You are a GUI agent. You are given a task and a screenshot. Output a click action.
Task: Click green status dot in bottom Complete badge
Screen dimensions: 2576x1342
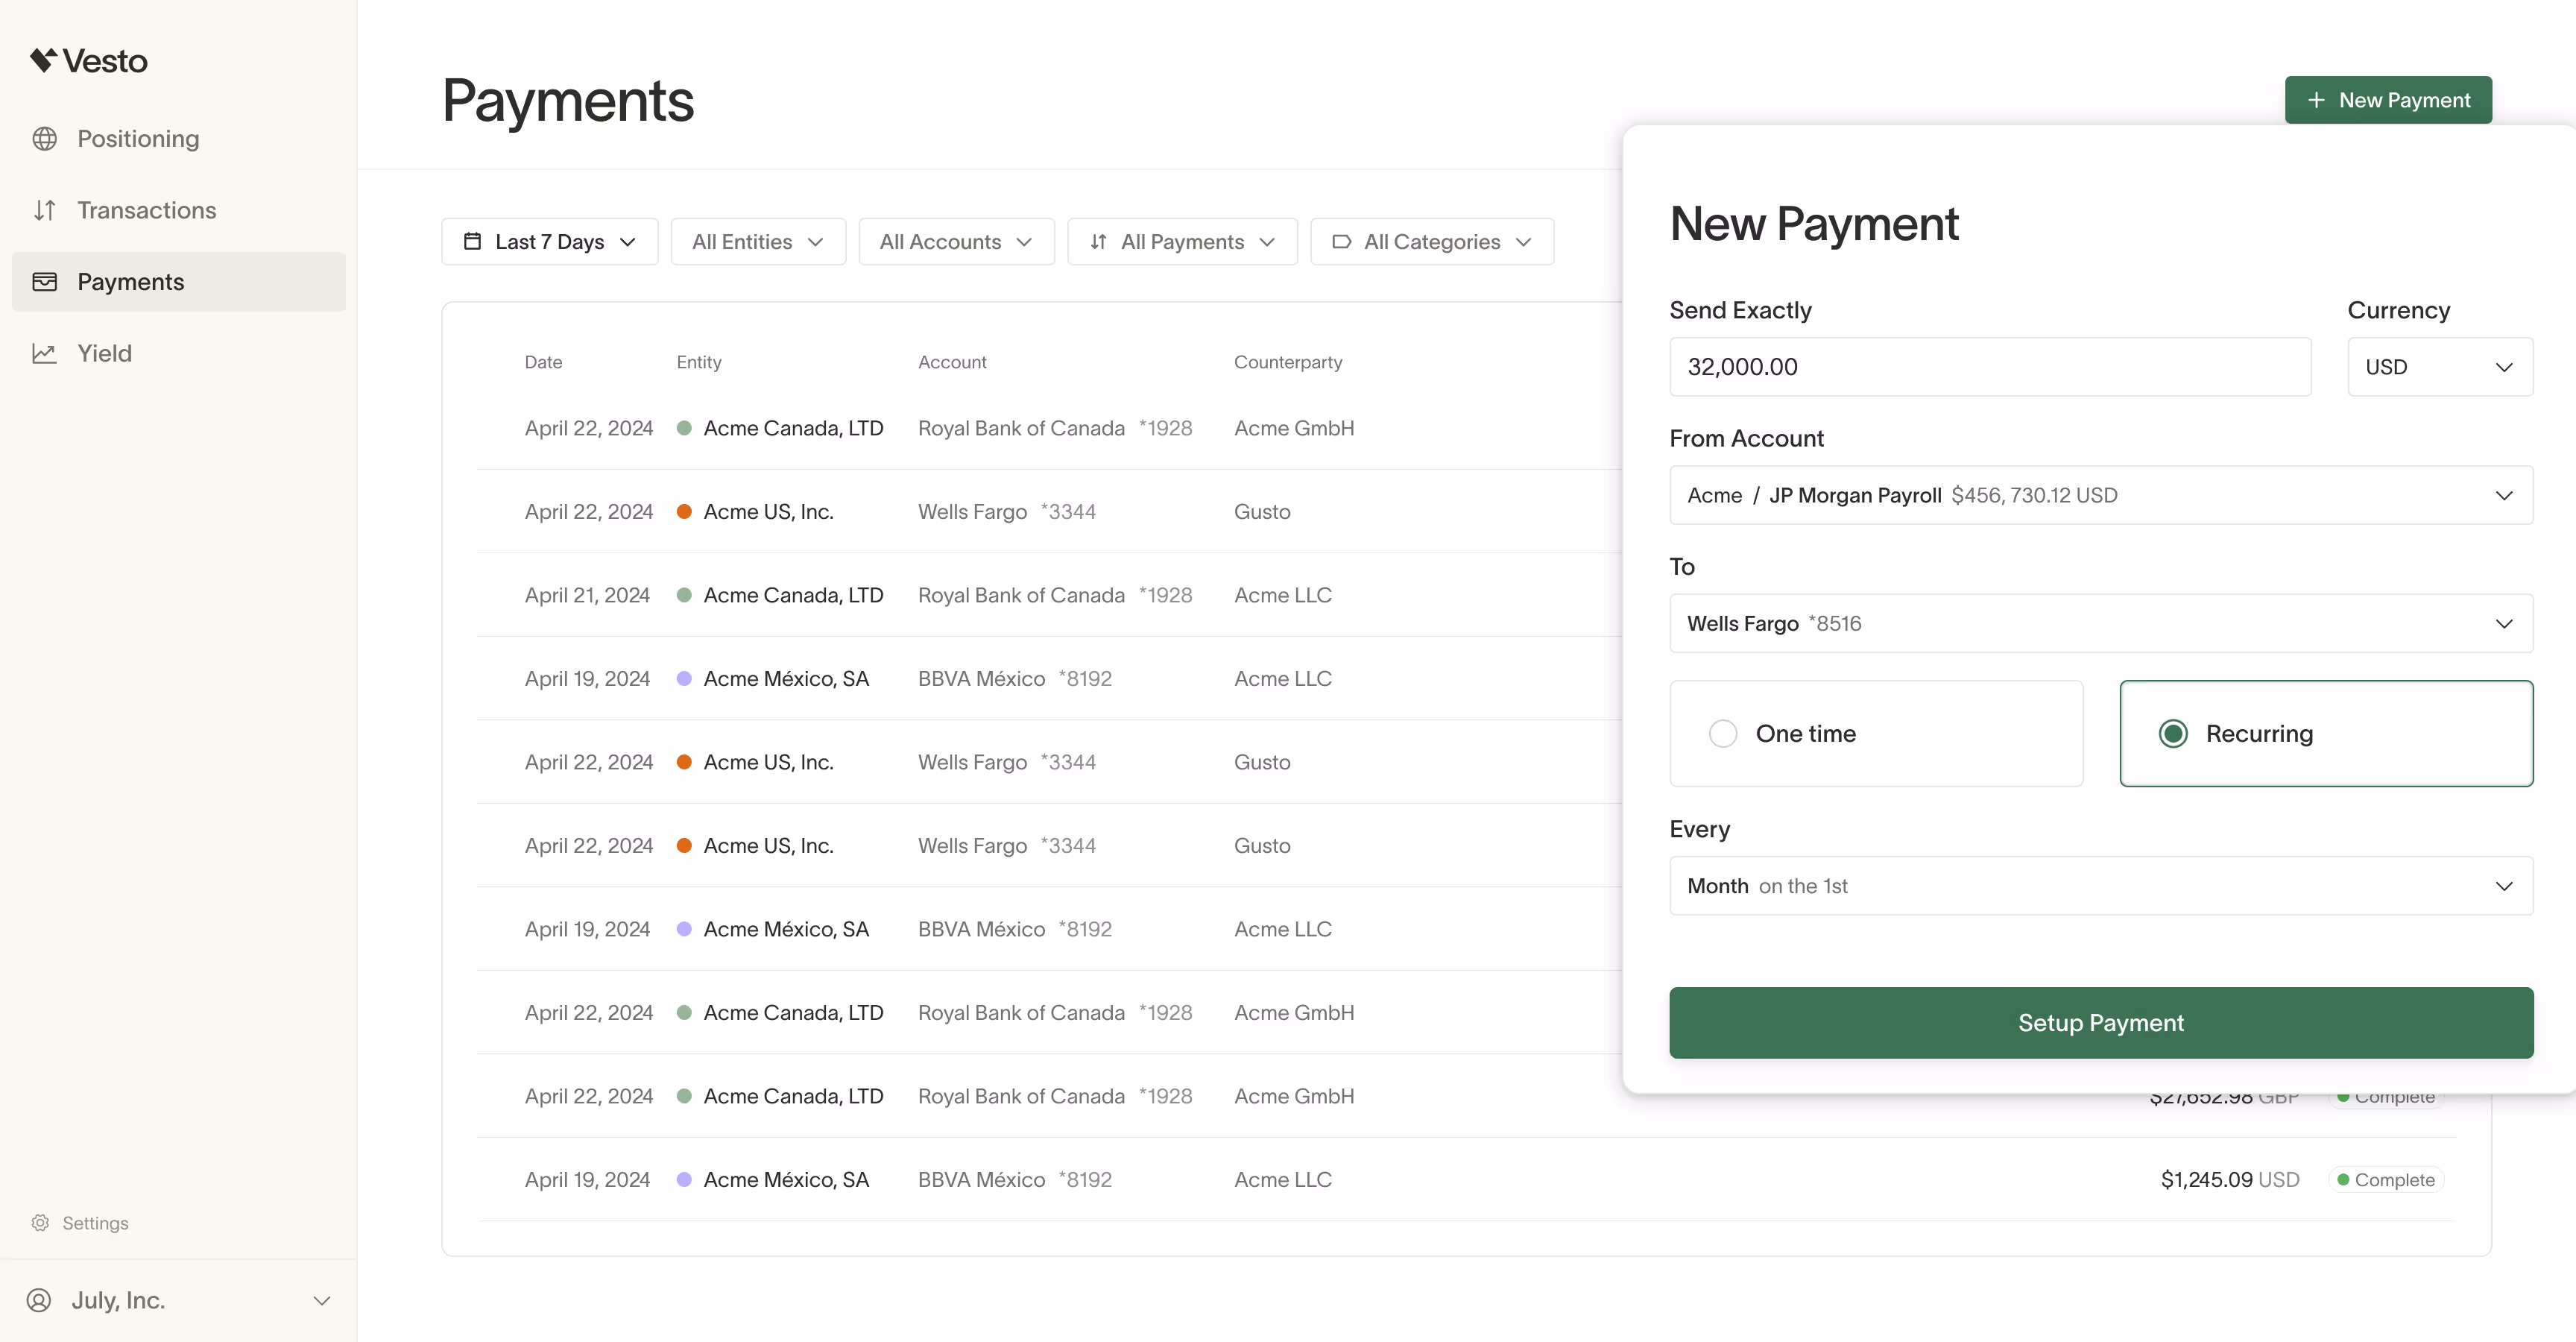[x=2342, y=1179]
